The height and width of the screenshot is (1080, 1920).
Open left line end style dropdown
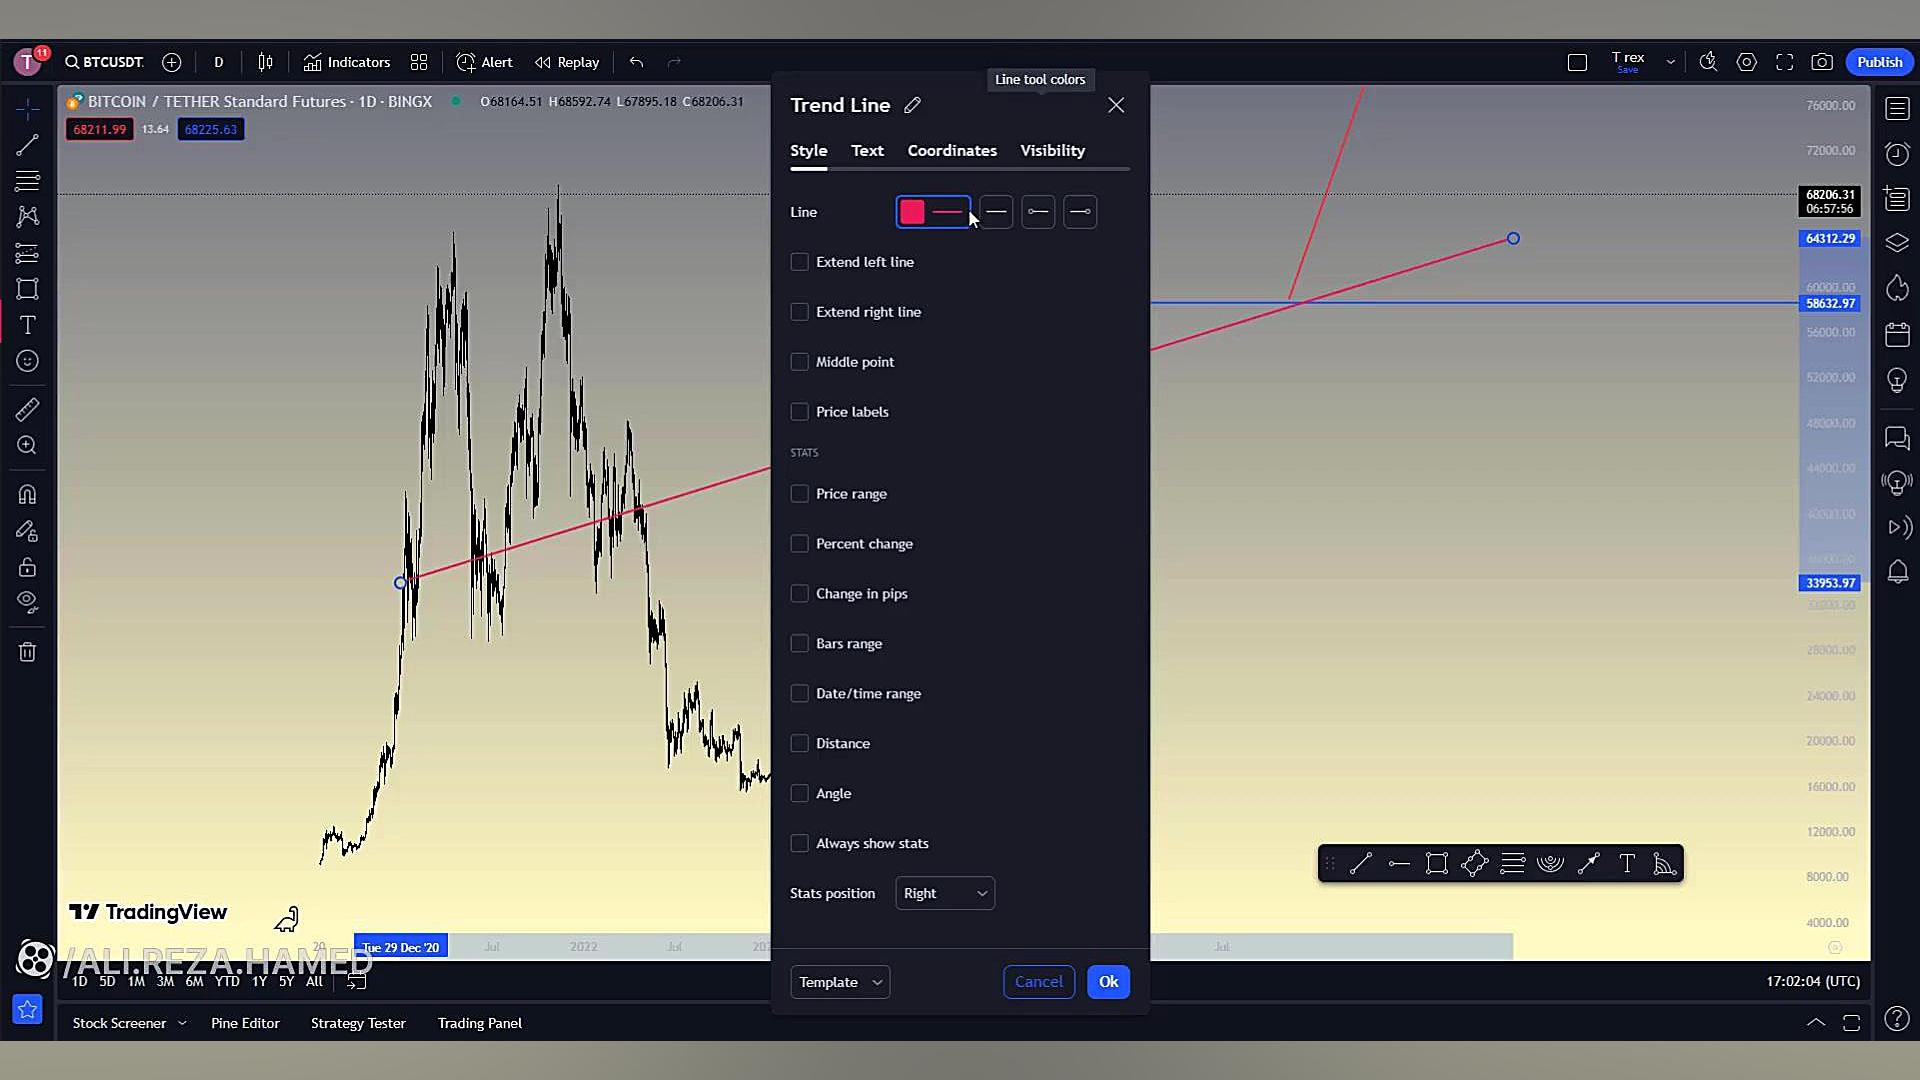point(1038,212)
